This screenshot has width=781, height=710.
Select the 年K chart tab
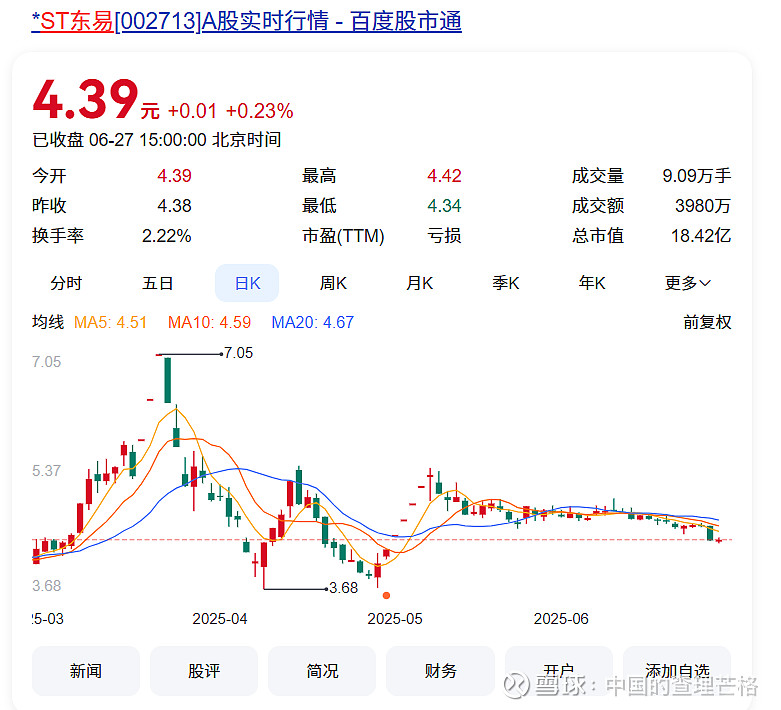(x=592, y=284)
